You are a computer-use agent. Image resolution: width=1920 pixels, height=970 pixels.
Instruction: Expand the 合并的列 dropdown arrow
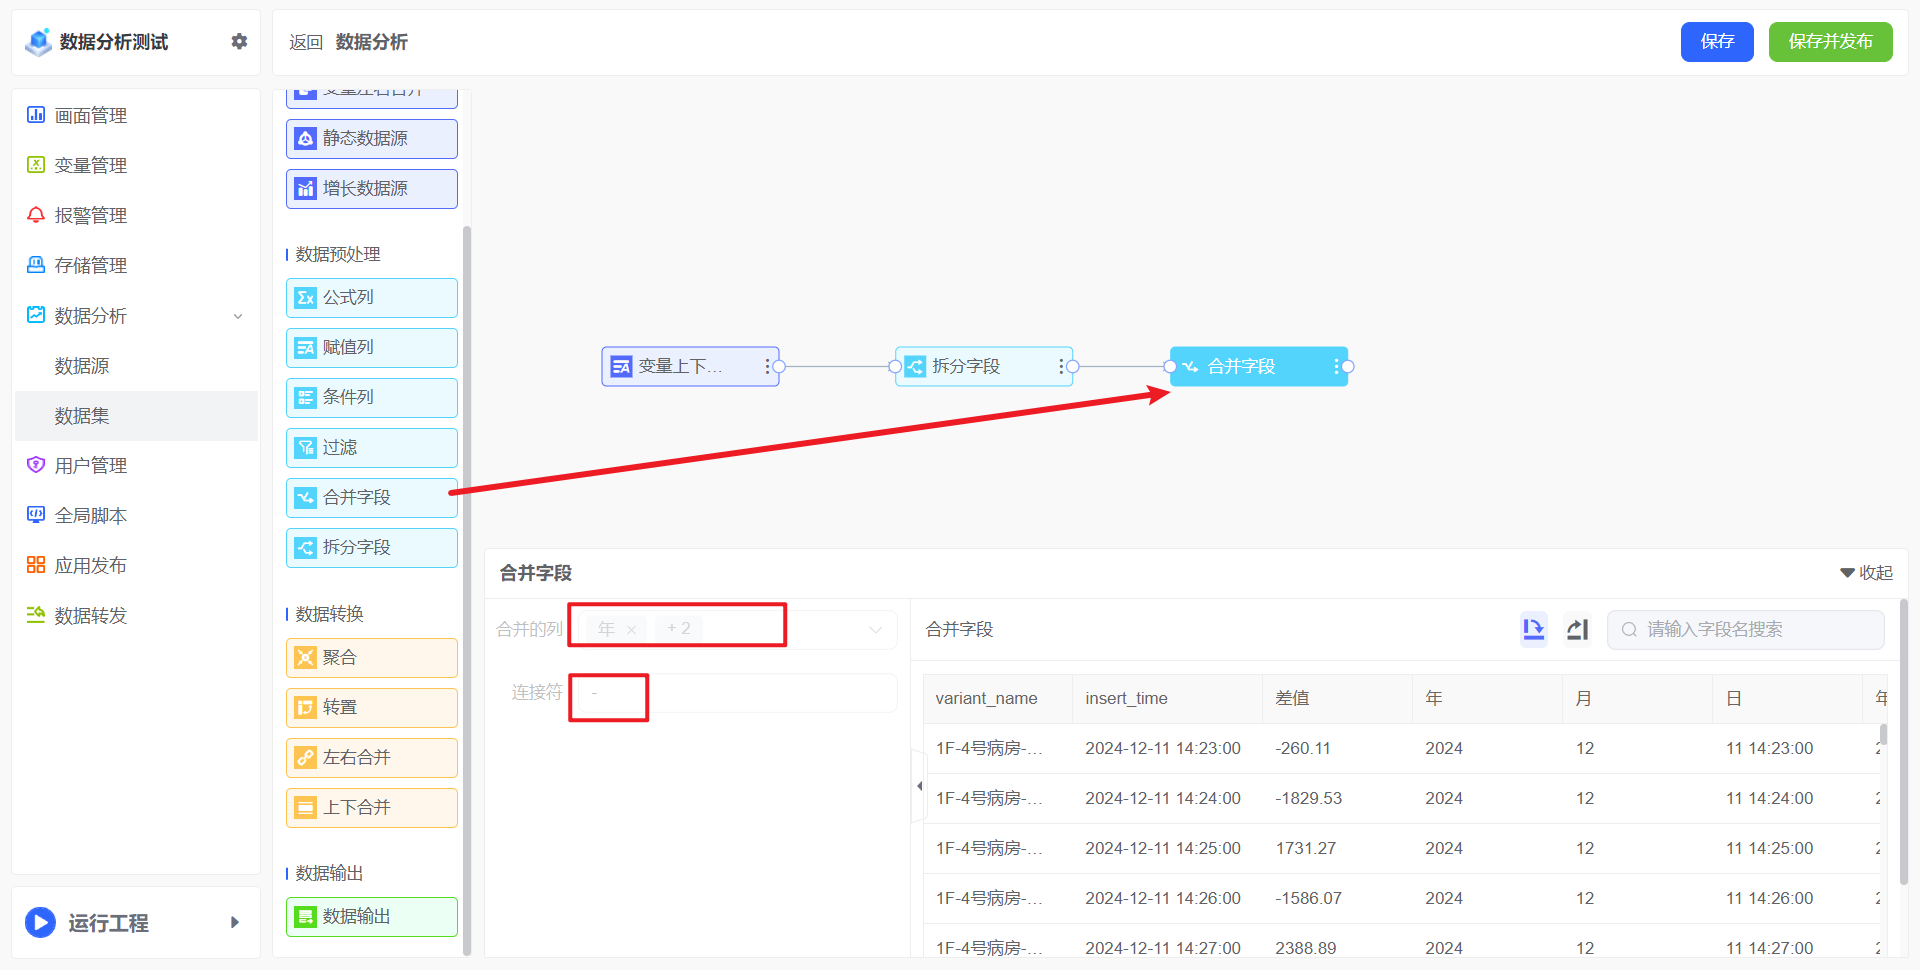(x=875, y=630)
